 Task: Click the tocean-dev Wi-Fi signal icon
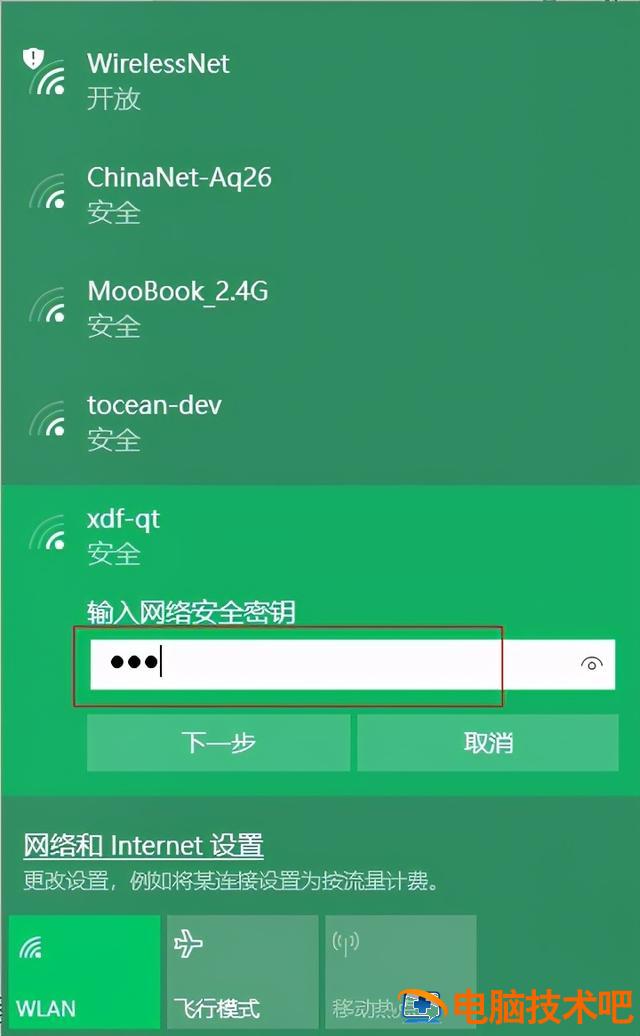pyautogui.click(x=48, y=419)
